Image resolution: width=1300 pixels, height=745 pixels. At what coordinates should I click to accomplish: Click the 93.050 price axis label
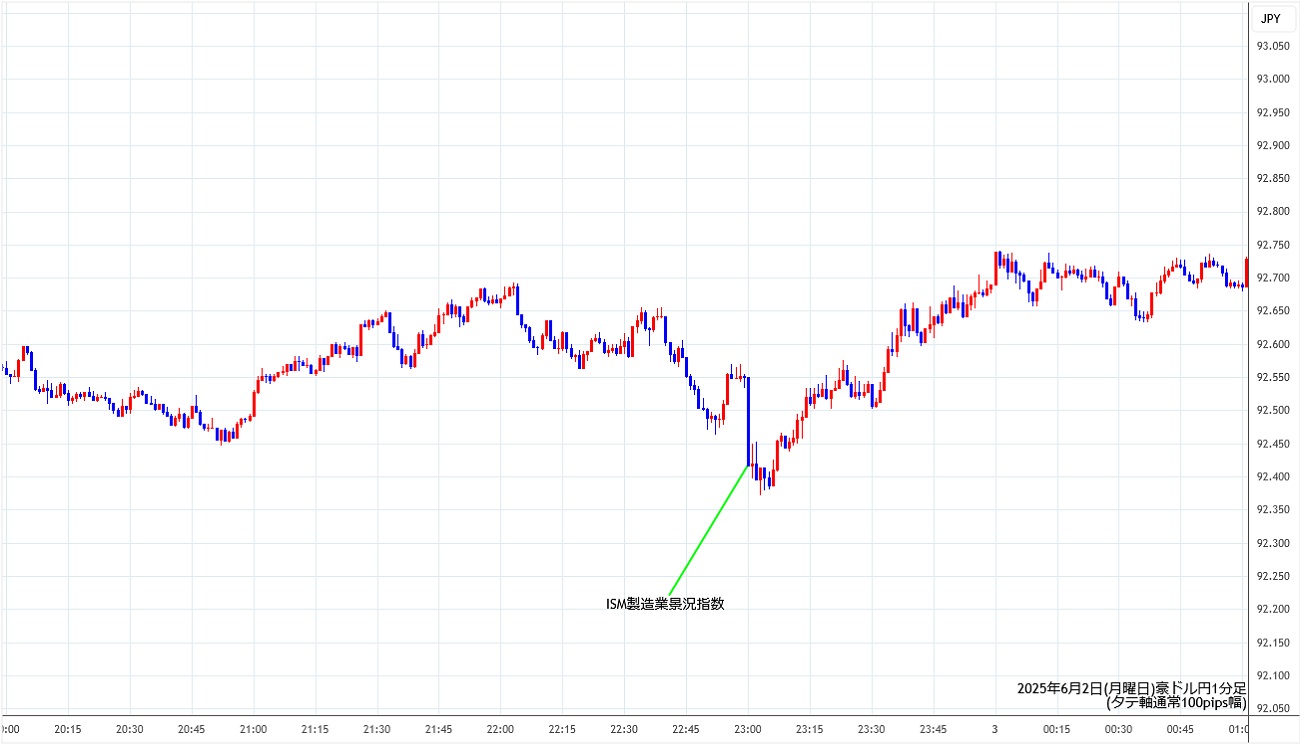(x=1274, y=46)
